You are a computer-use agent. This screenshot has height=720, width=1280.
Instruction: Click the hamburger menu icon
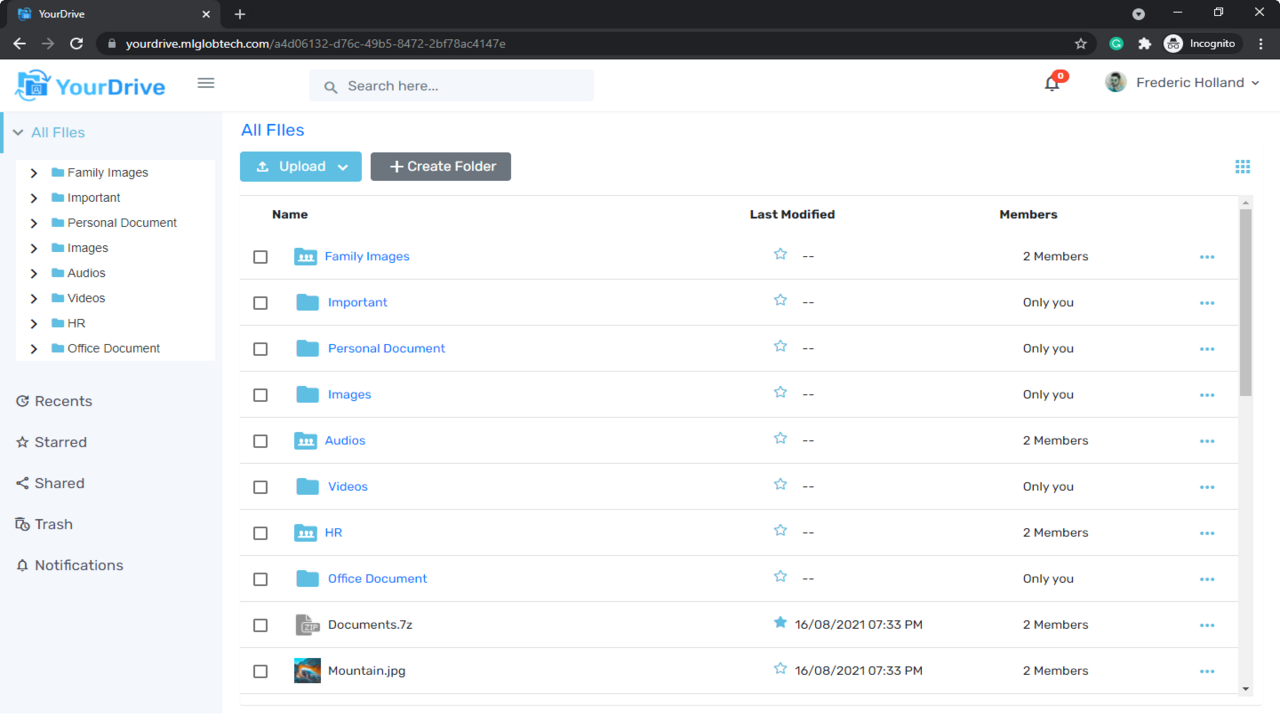click(x=206, y=83)
